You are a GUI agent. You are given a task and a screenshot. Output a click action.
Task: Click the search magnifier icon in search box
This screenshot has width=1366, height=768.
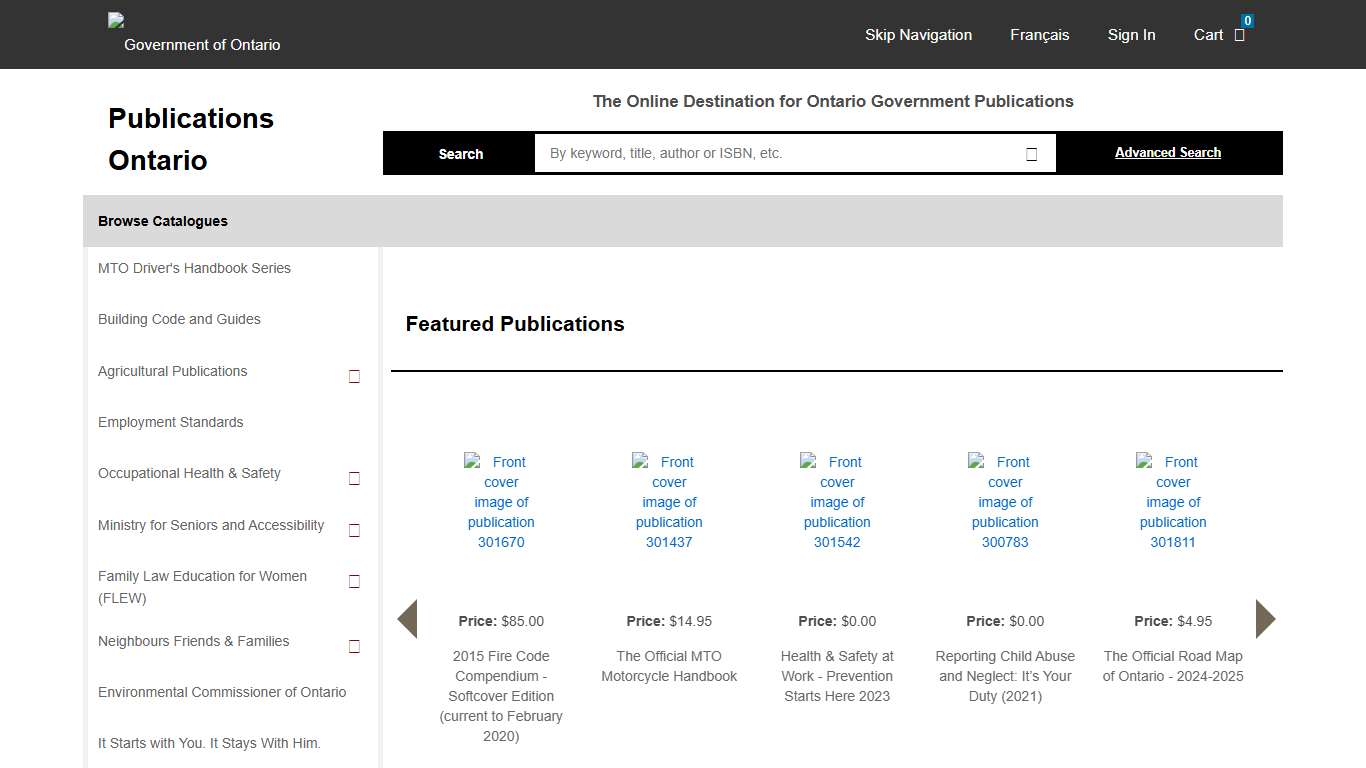(x=1031, y=154)
